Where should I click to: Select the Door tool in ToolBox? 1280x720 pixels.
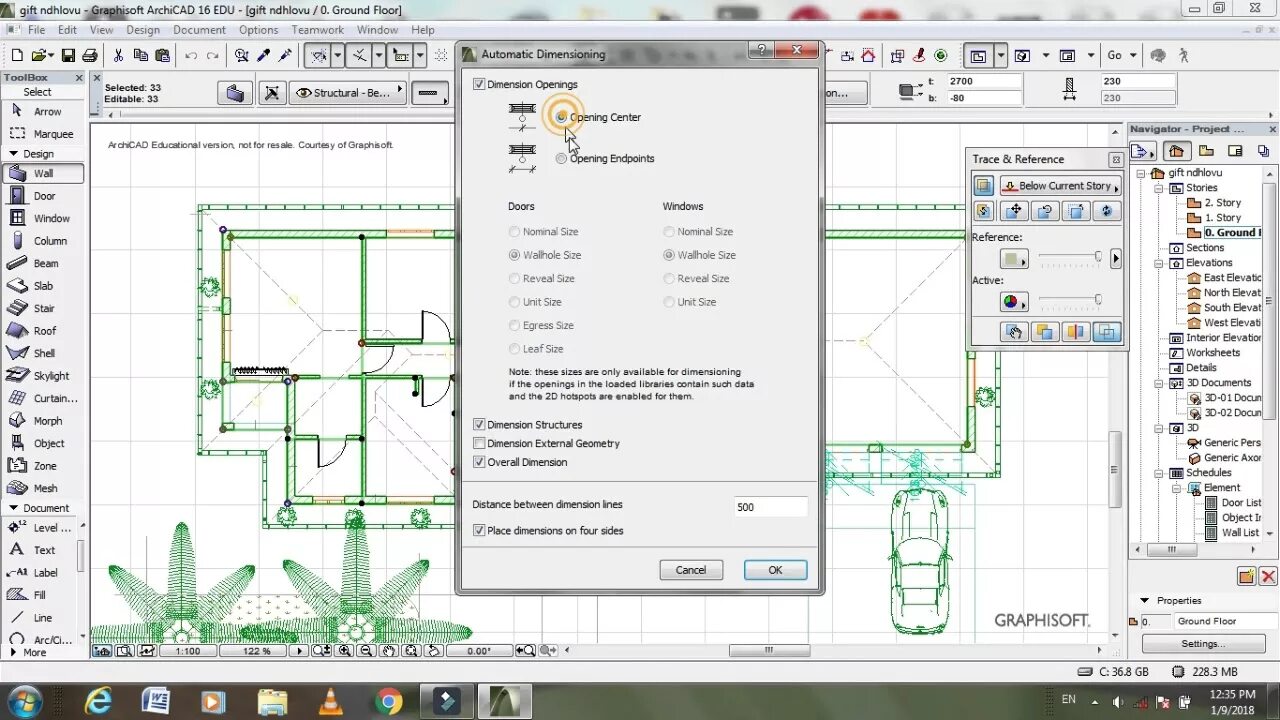coord(43,196)
